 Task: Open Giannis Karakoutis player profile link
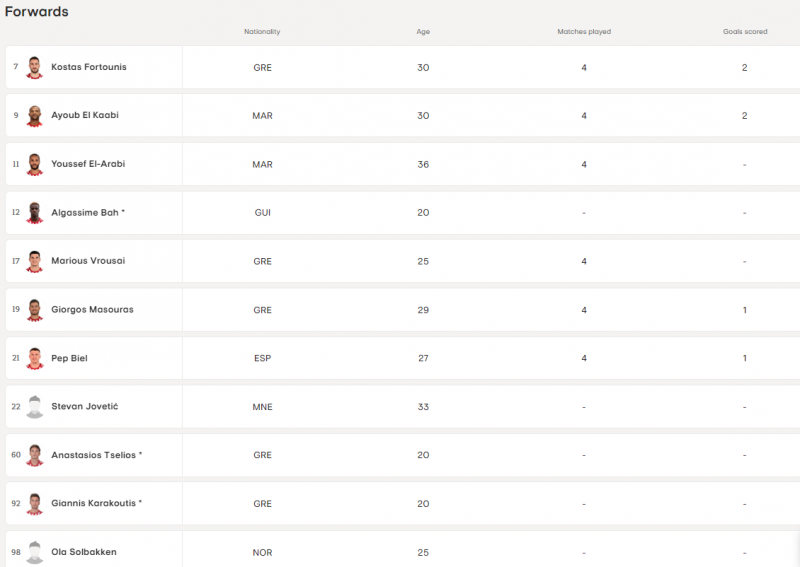coord(96,503)
